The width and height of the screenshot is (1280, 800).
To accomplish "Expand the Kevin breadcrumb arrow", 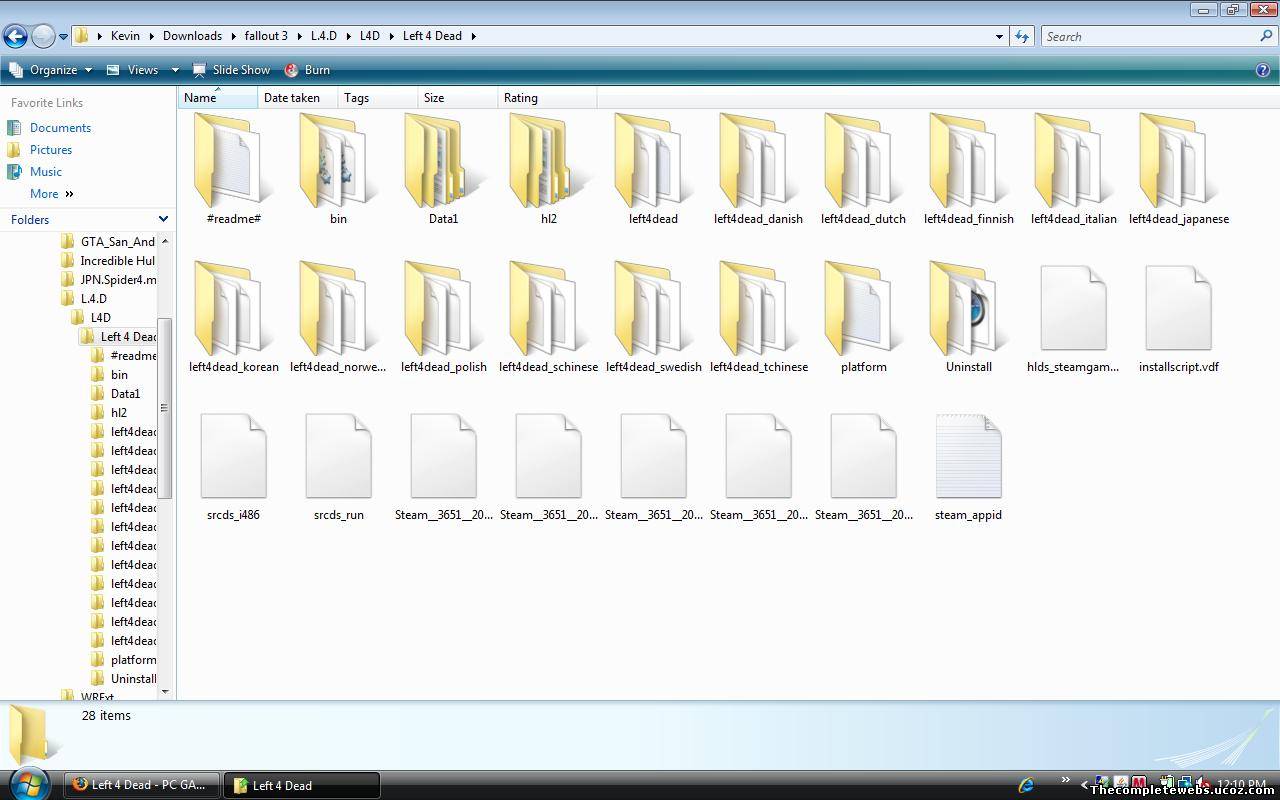I will 151,36.
